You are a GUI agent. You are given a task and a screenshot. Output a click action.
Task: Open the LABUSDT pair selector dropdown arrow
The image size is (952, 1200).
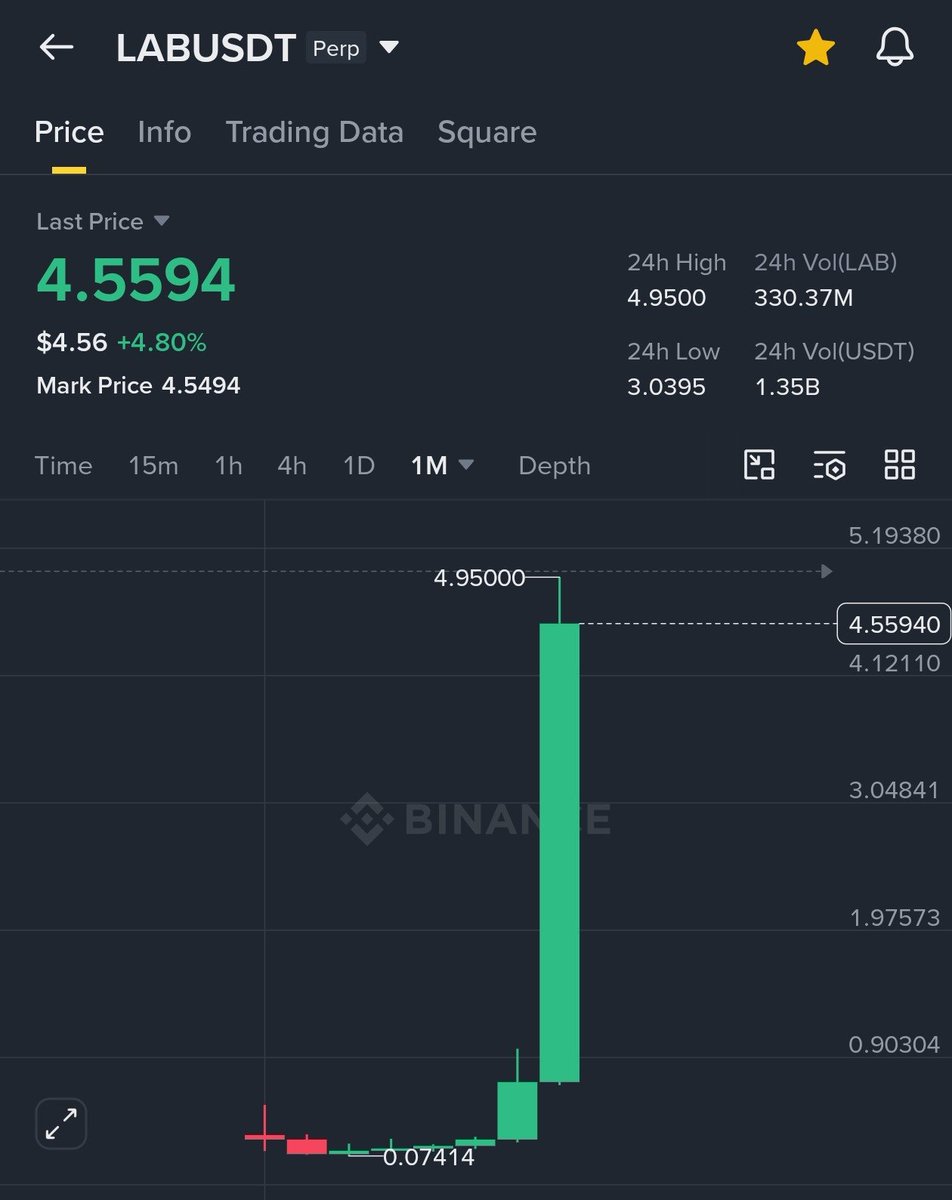click(x=389, y=47)
